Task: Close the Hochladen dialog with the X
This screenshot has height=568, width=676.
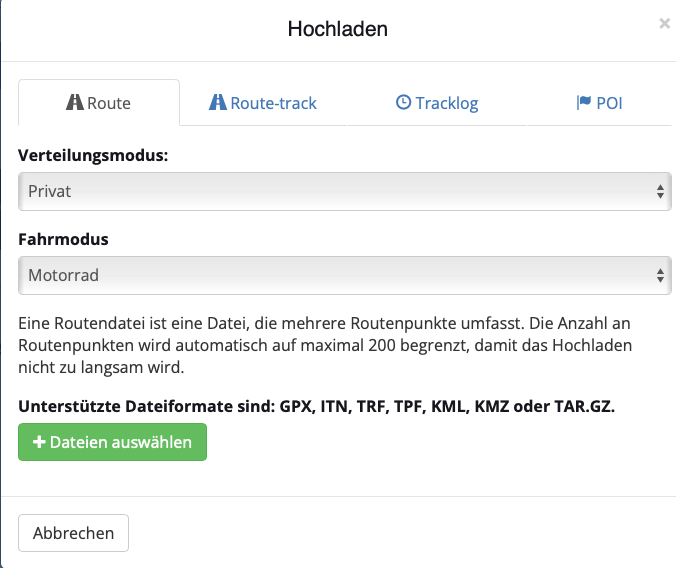Action: (664, 23)
